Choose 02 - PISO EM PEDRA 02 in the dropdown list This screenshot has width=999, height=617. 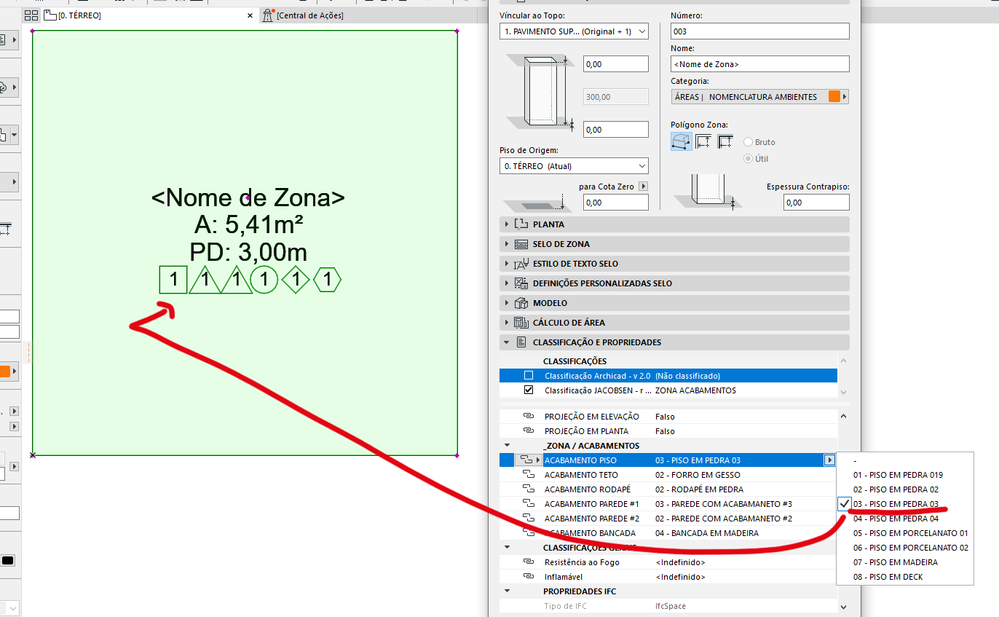tap(896, 490)
